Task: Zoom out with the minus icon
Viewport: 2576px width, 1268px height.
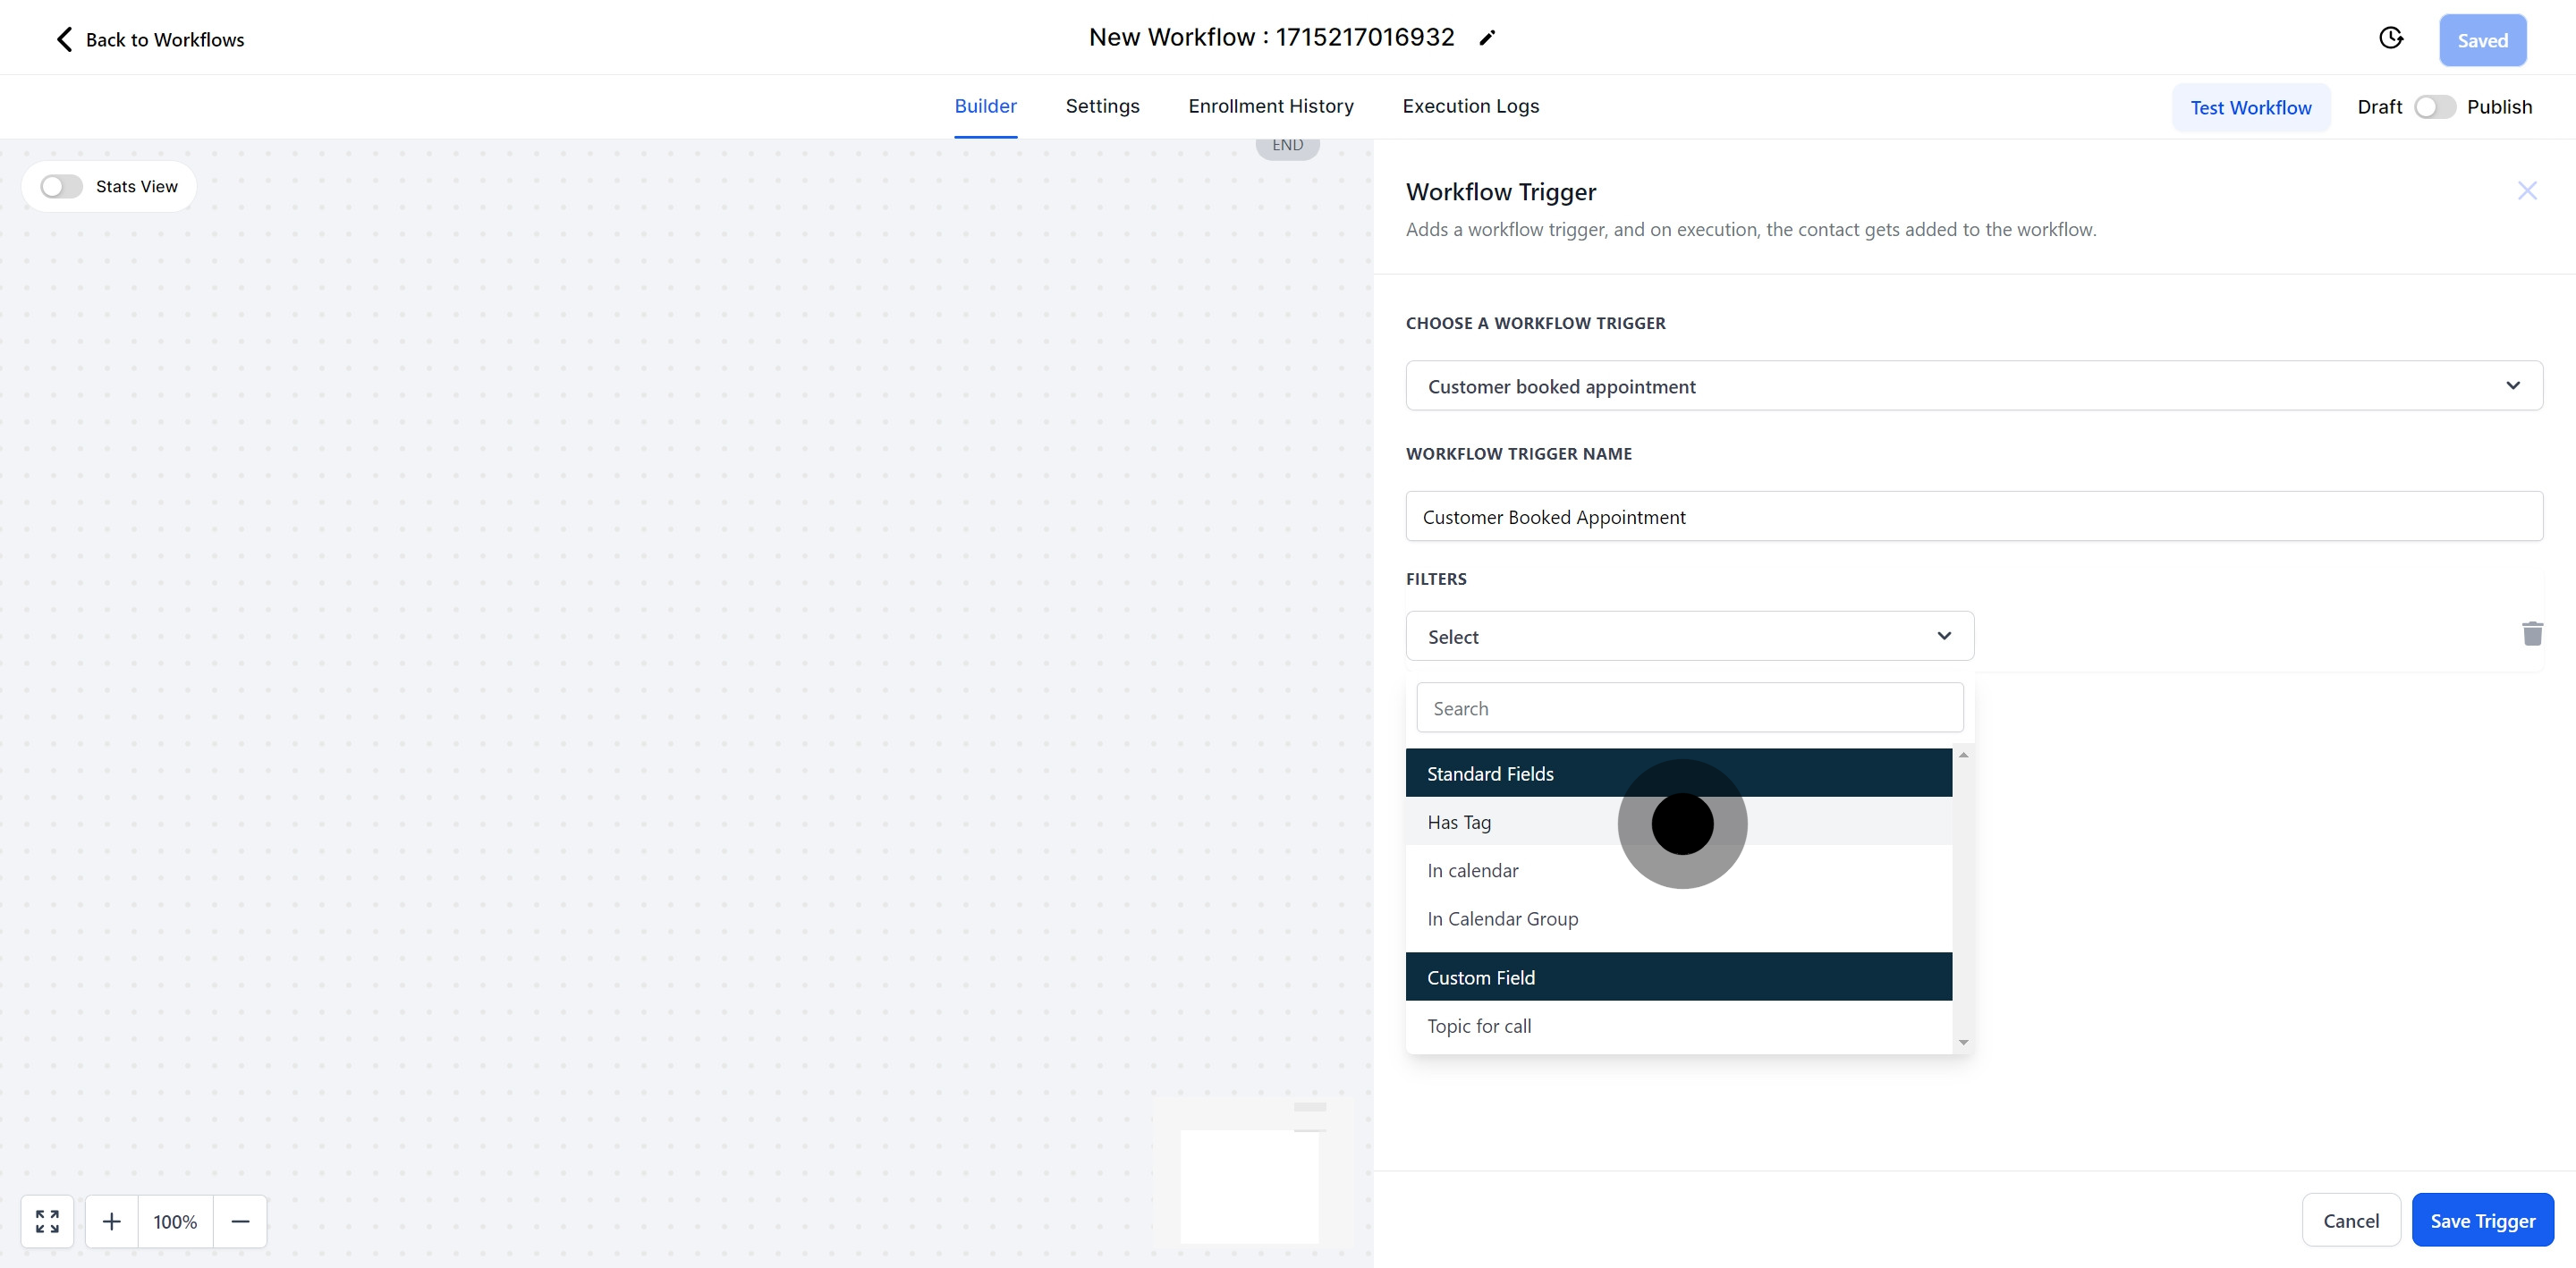Action: tap(240, 1221)
